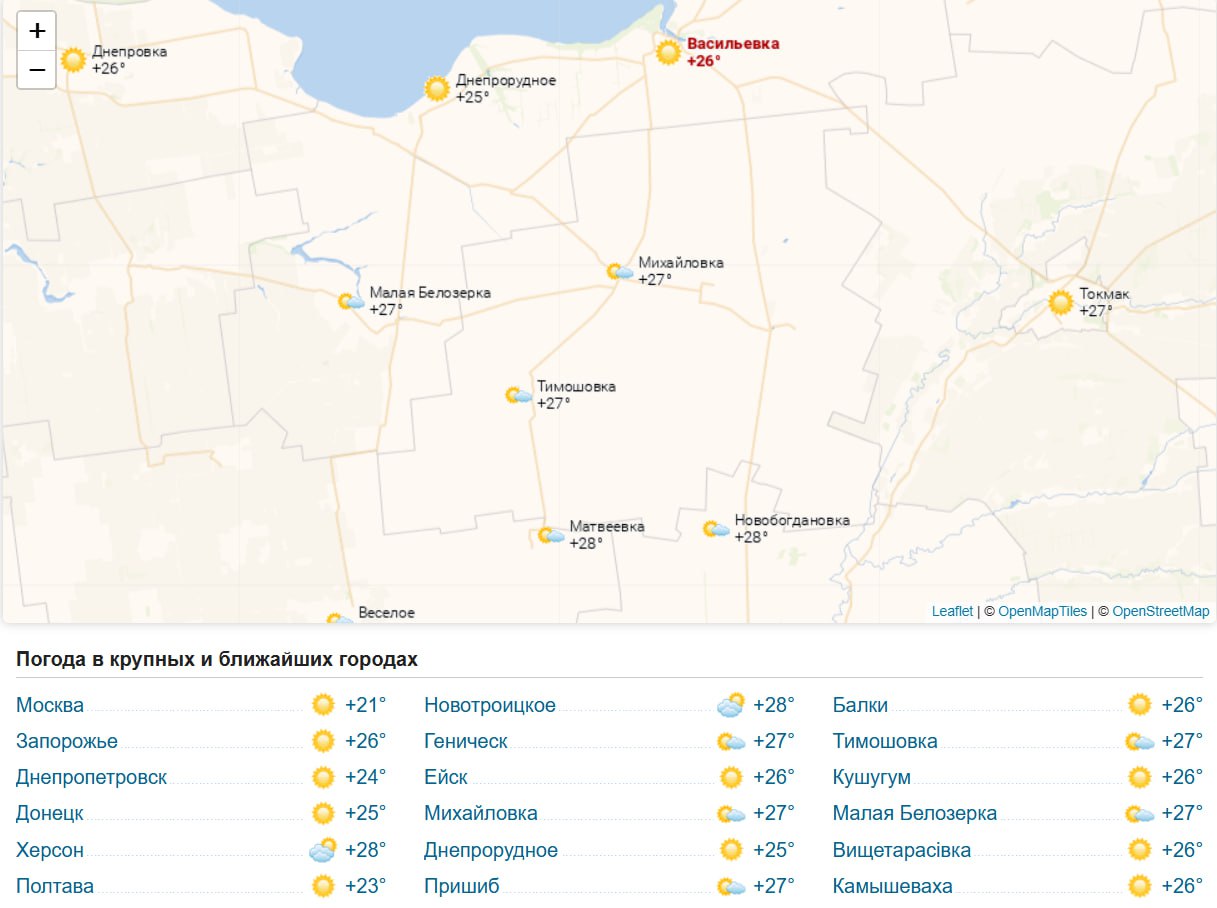Click the weather icon at Новобогдановка
Image resolution: width=1217 pixels, height=908 pixels.
[x=716, y=529]
